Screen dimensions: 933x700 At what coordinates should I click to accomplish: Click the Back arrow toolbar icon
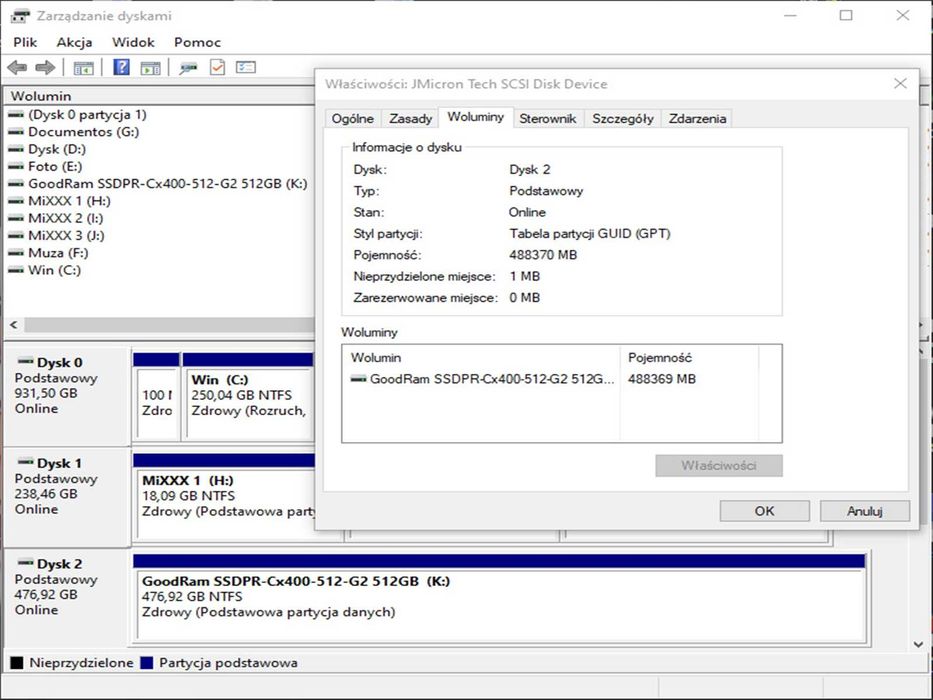(17, 67)
